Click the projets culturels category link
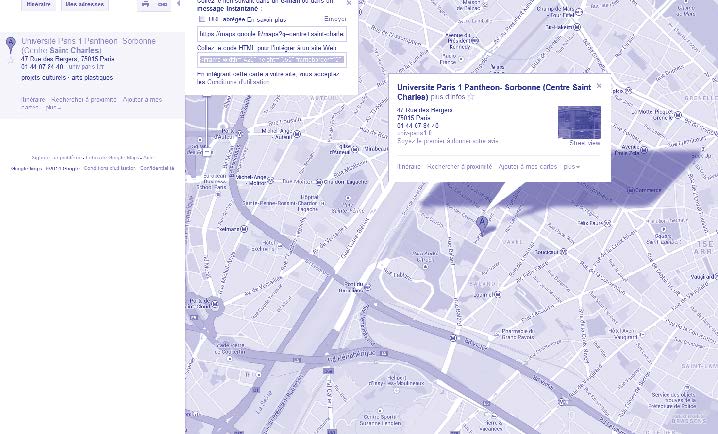718x434 pixels. [44, 77]
